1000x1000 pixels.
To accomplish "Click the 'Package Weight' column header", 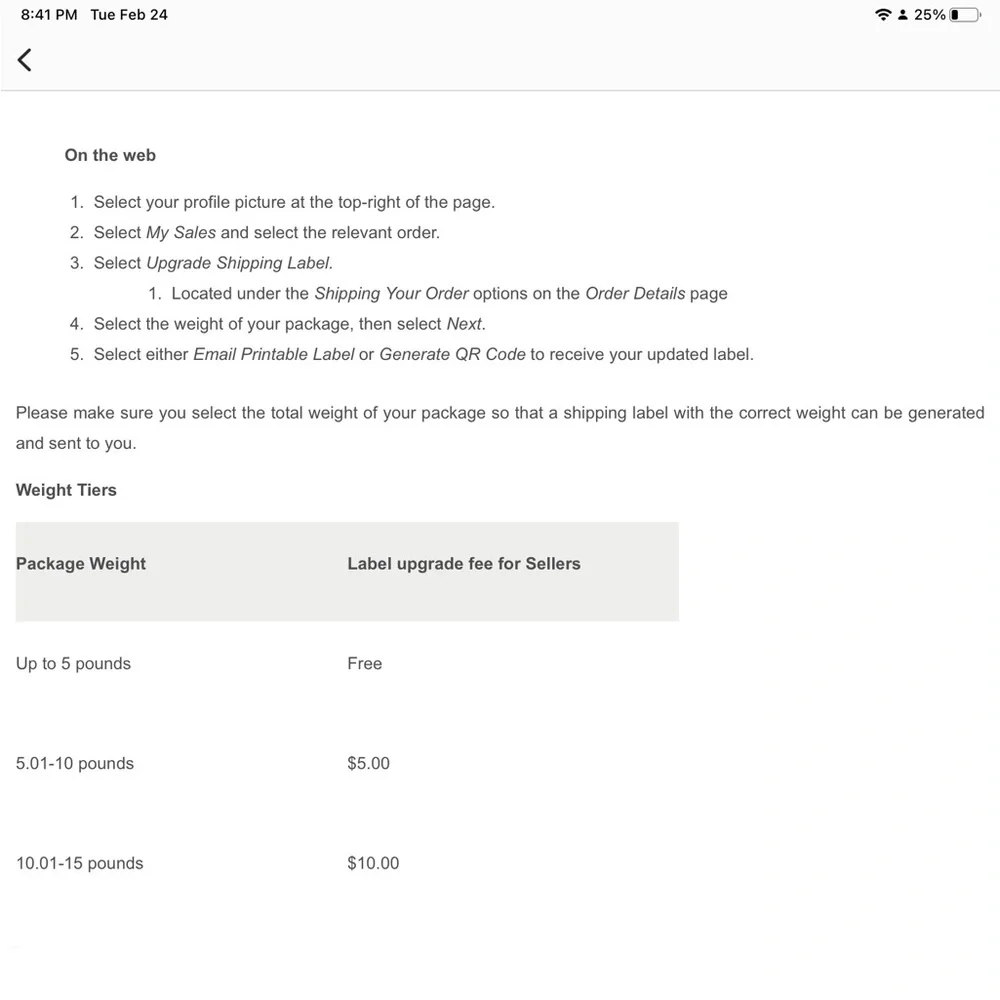I will click(81, 564).
